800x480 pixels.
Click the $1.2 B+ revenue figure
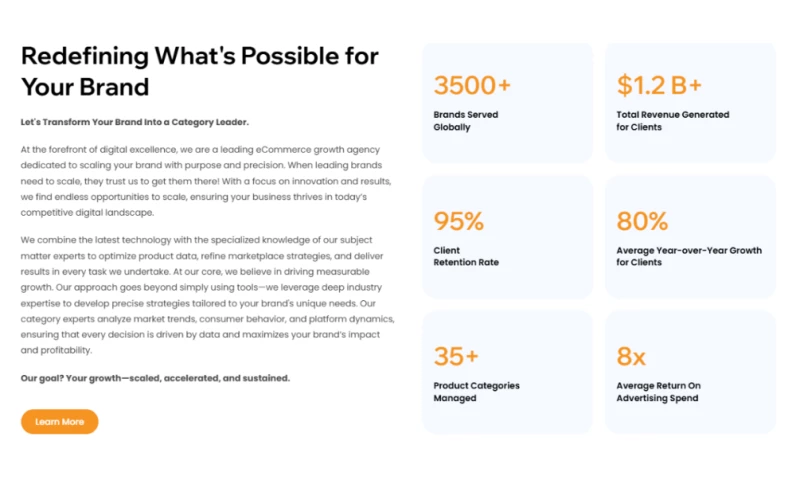click(x=659, y=85)
